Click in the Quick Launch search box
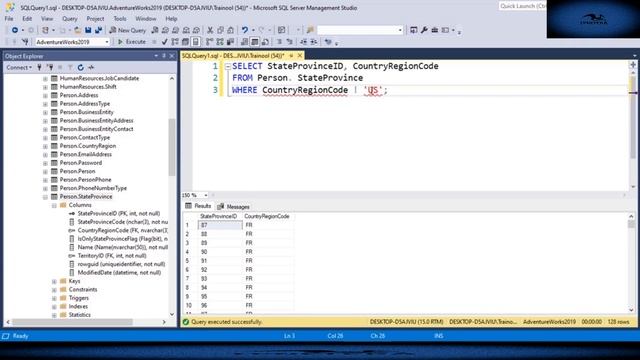Image resolution: width=640 pixels, height=360 pixels. click(x=522, y=6)
